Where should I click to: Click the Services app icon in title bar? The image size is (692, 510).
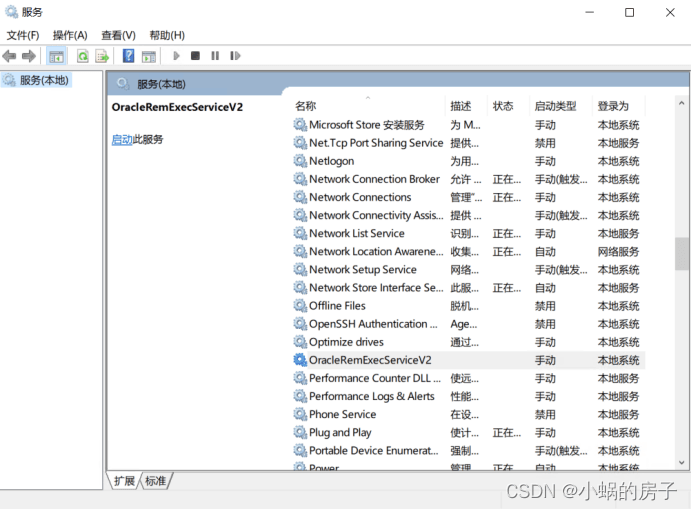click(11, 12)
